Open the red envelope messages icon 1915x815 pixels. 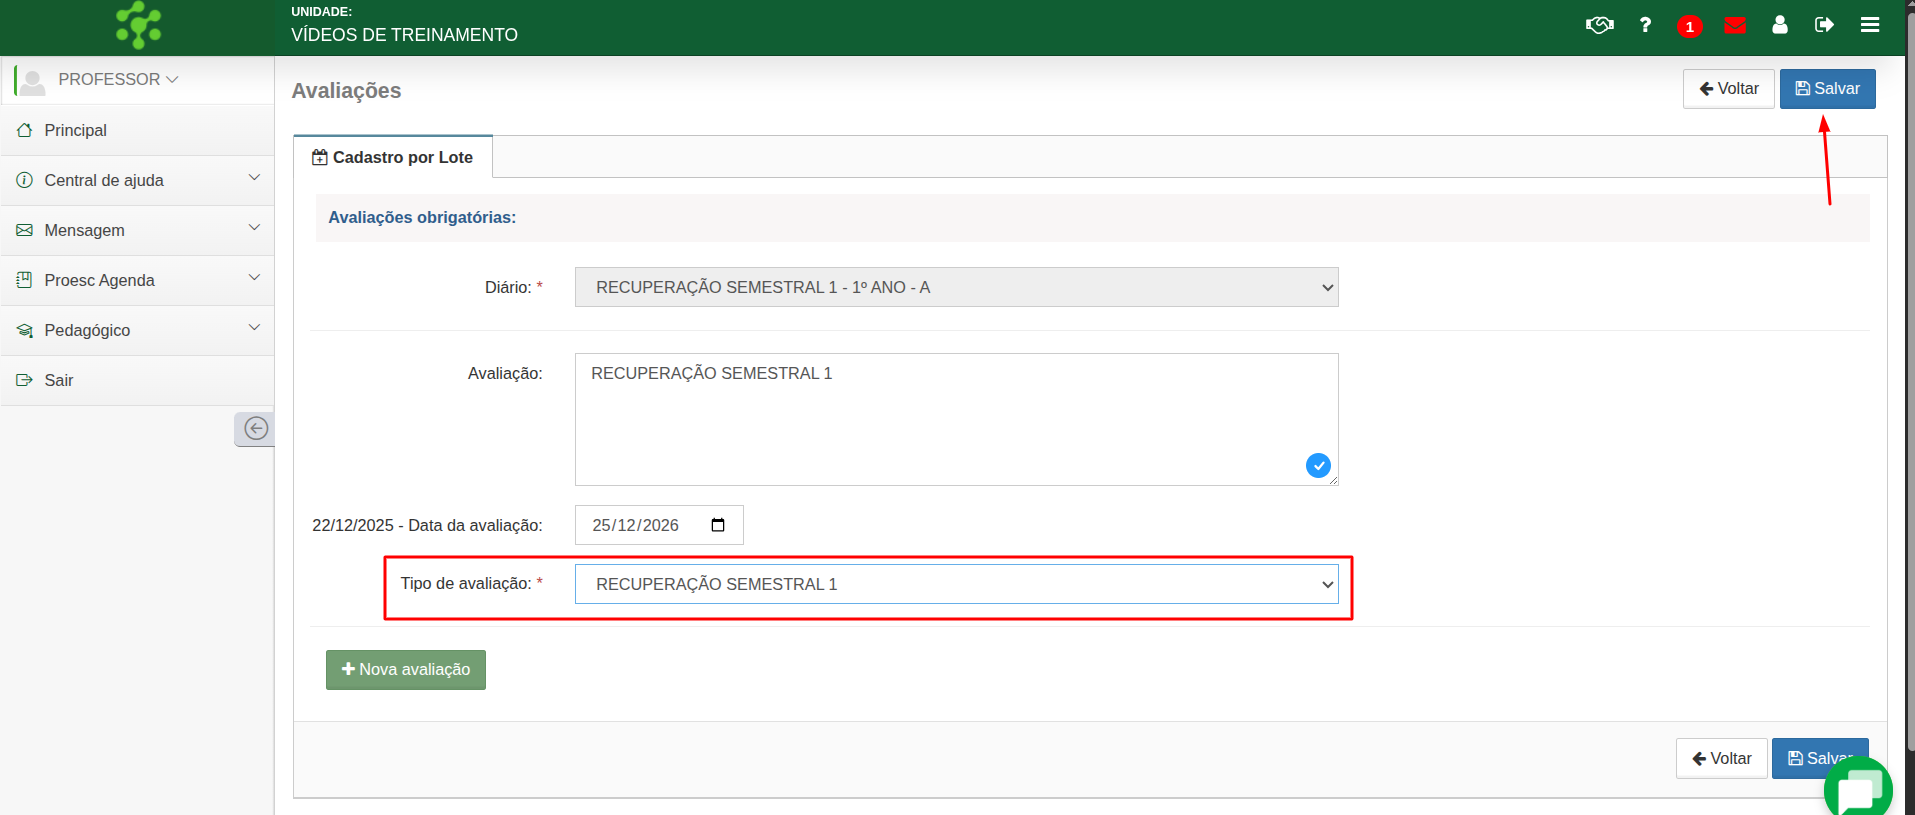pos(1735,25)
